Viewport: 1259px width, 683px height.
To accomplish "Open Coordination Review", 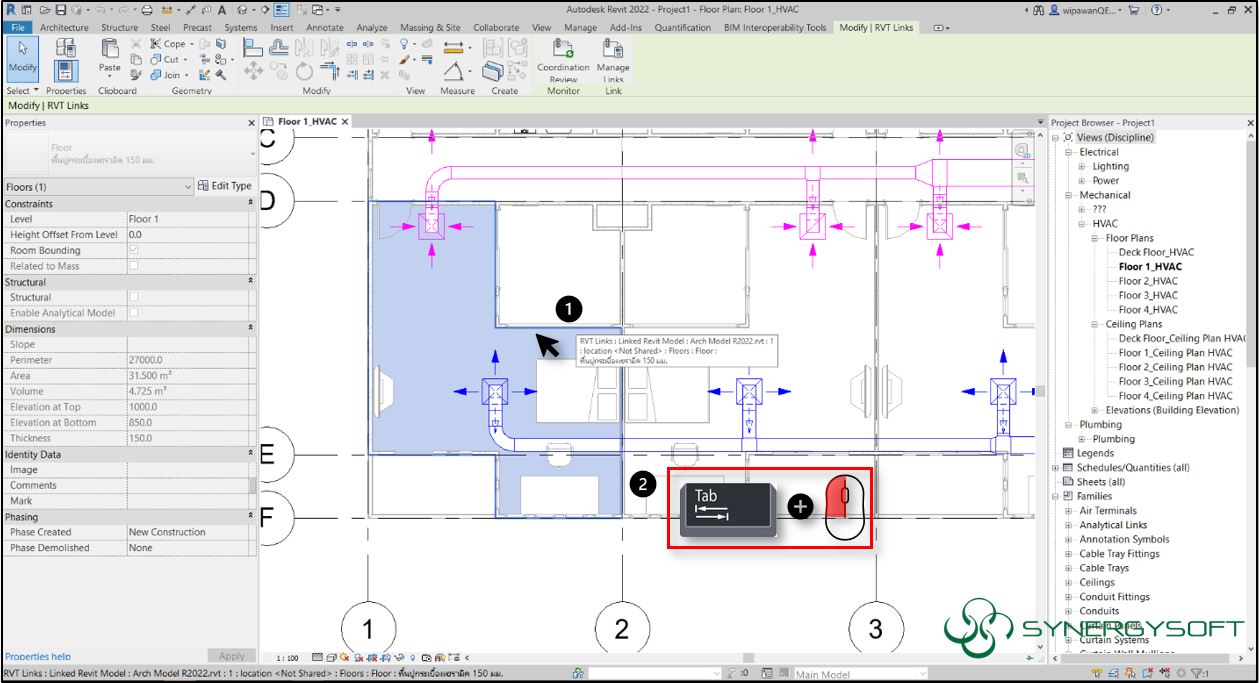I will click(563, 62).
